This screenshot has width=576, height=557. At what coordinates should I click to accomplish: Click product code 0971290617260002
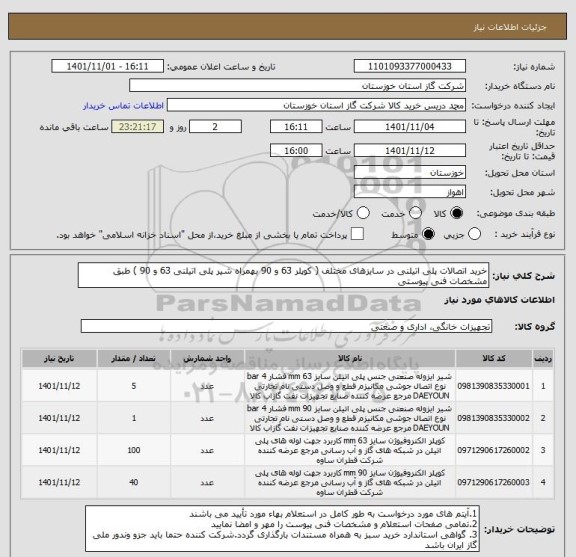tap(494, 450)
